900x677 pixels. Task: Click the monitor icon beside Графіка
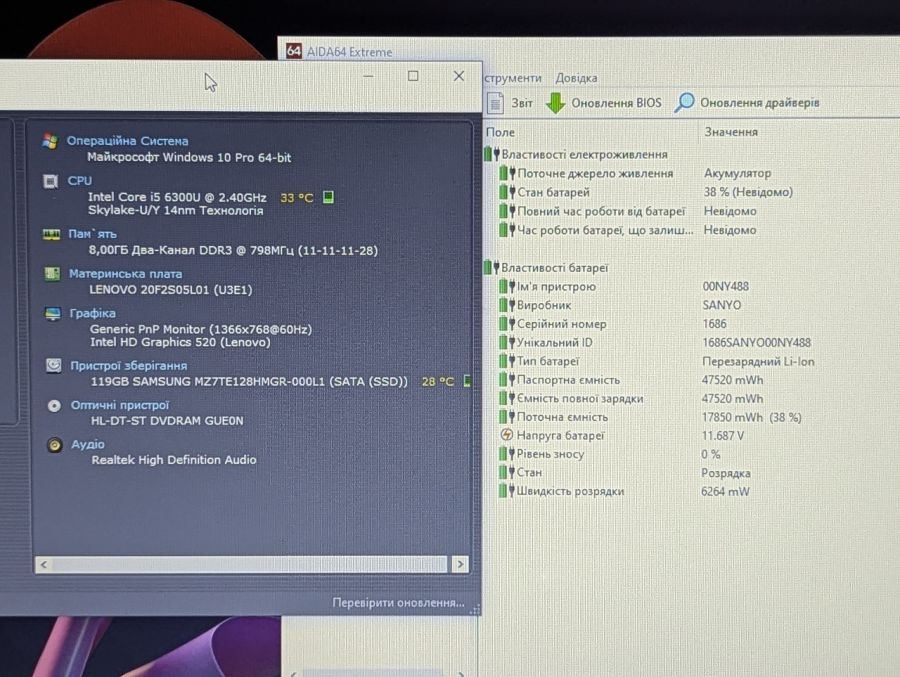point(53,314)
